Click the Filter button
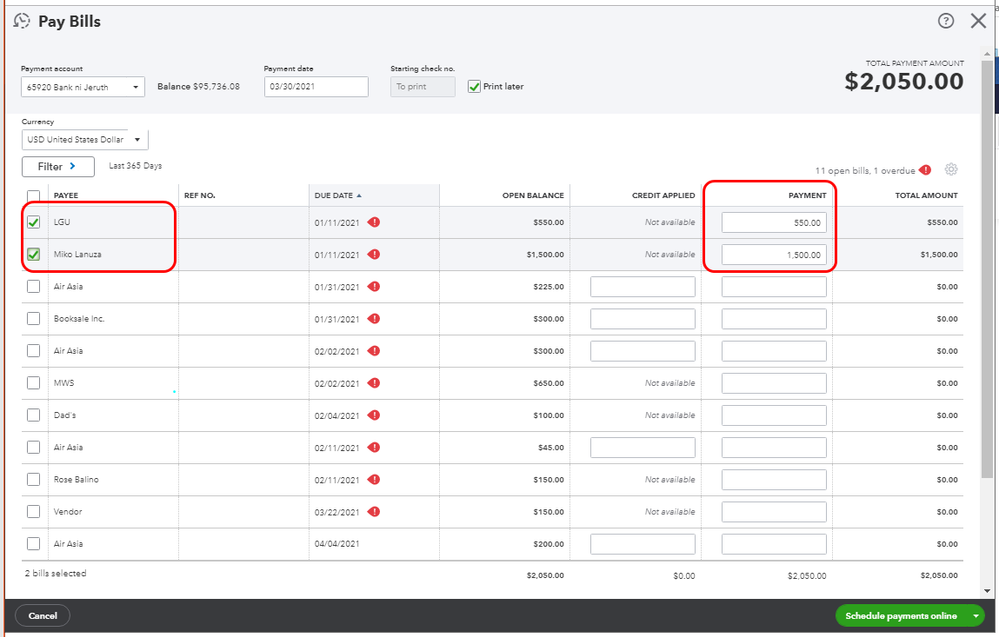This screenshot has height=637, width=999. (x=58, y=166)
